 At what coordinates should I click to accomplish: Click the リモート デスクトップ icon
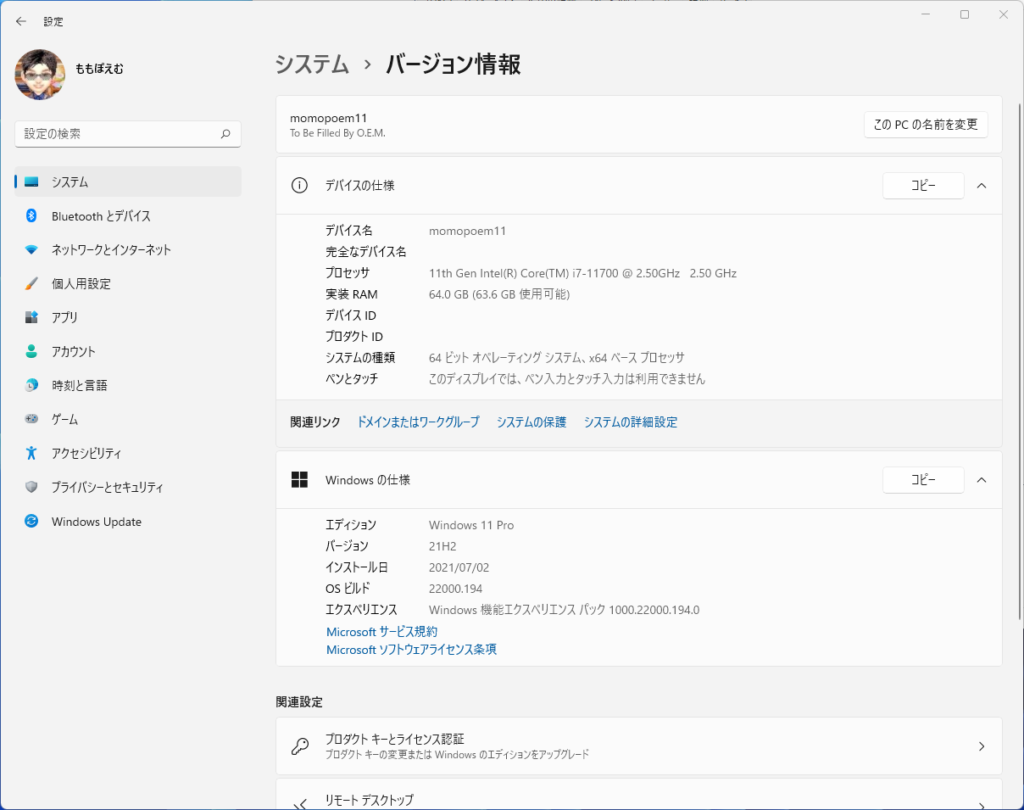[300, 804]
